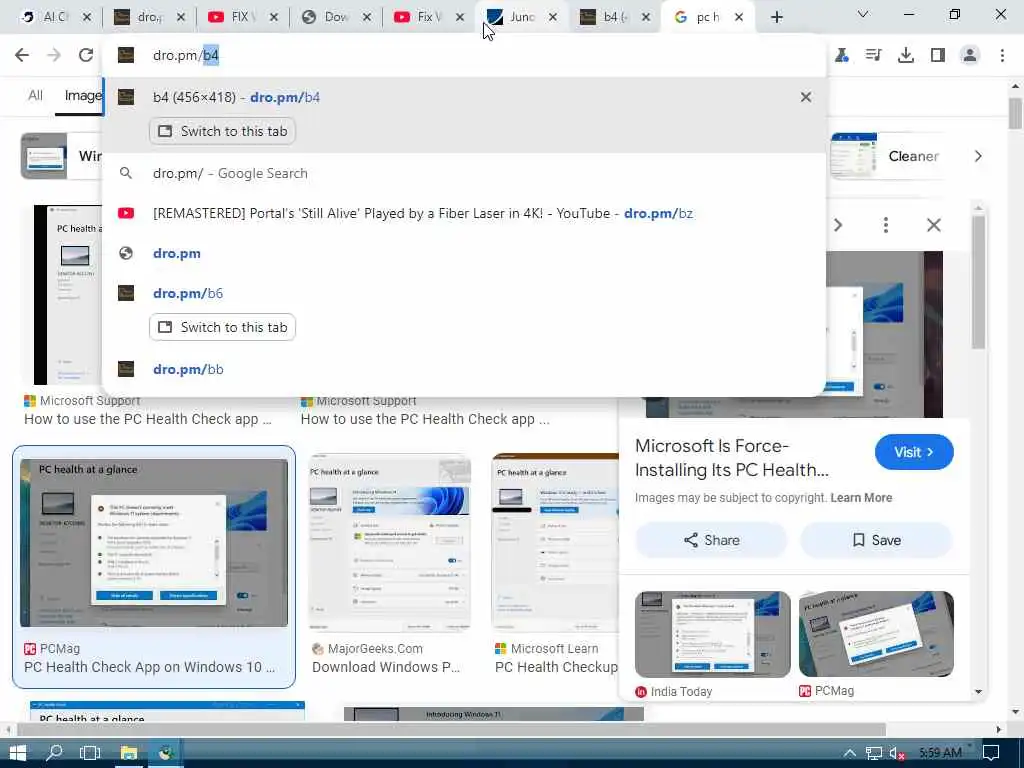Open preview panel three-dot options

pos(886,225)
